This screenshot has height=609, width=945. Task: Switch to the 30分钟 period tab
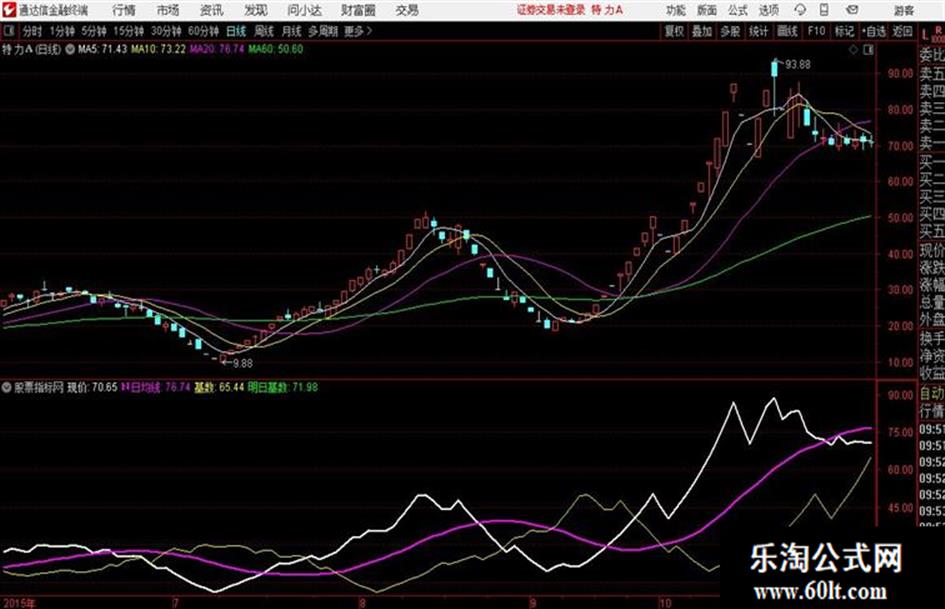[x=166, y=31]
